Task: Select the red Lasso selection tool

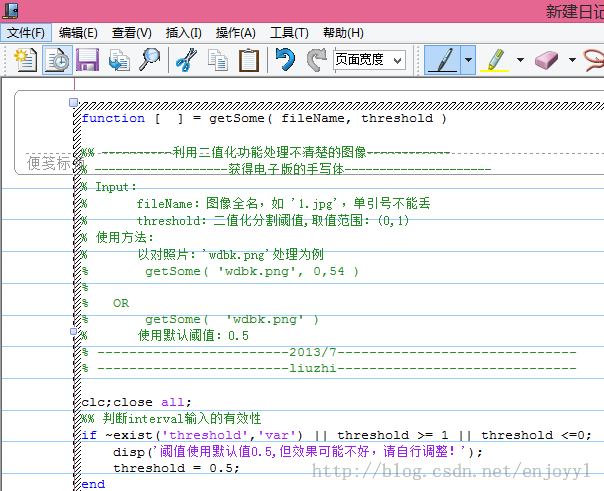Action: pos(594,60)
